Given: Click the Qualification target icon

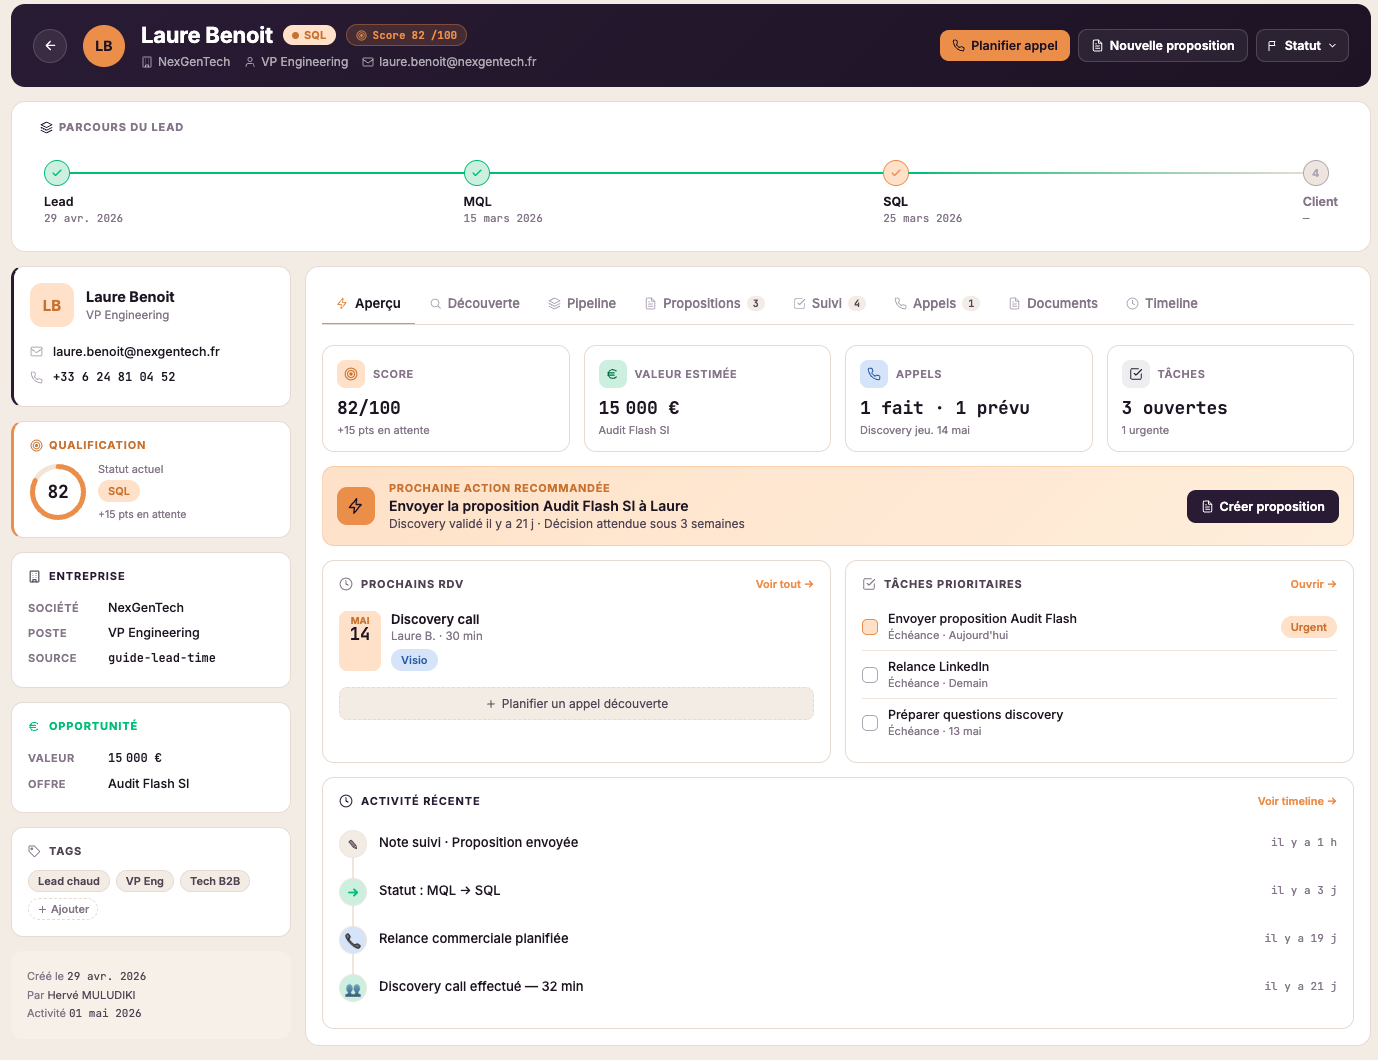Looking at the screenshot, I should pyautogui.click(x=36, y=445).
